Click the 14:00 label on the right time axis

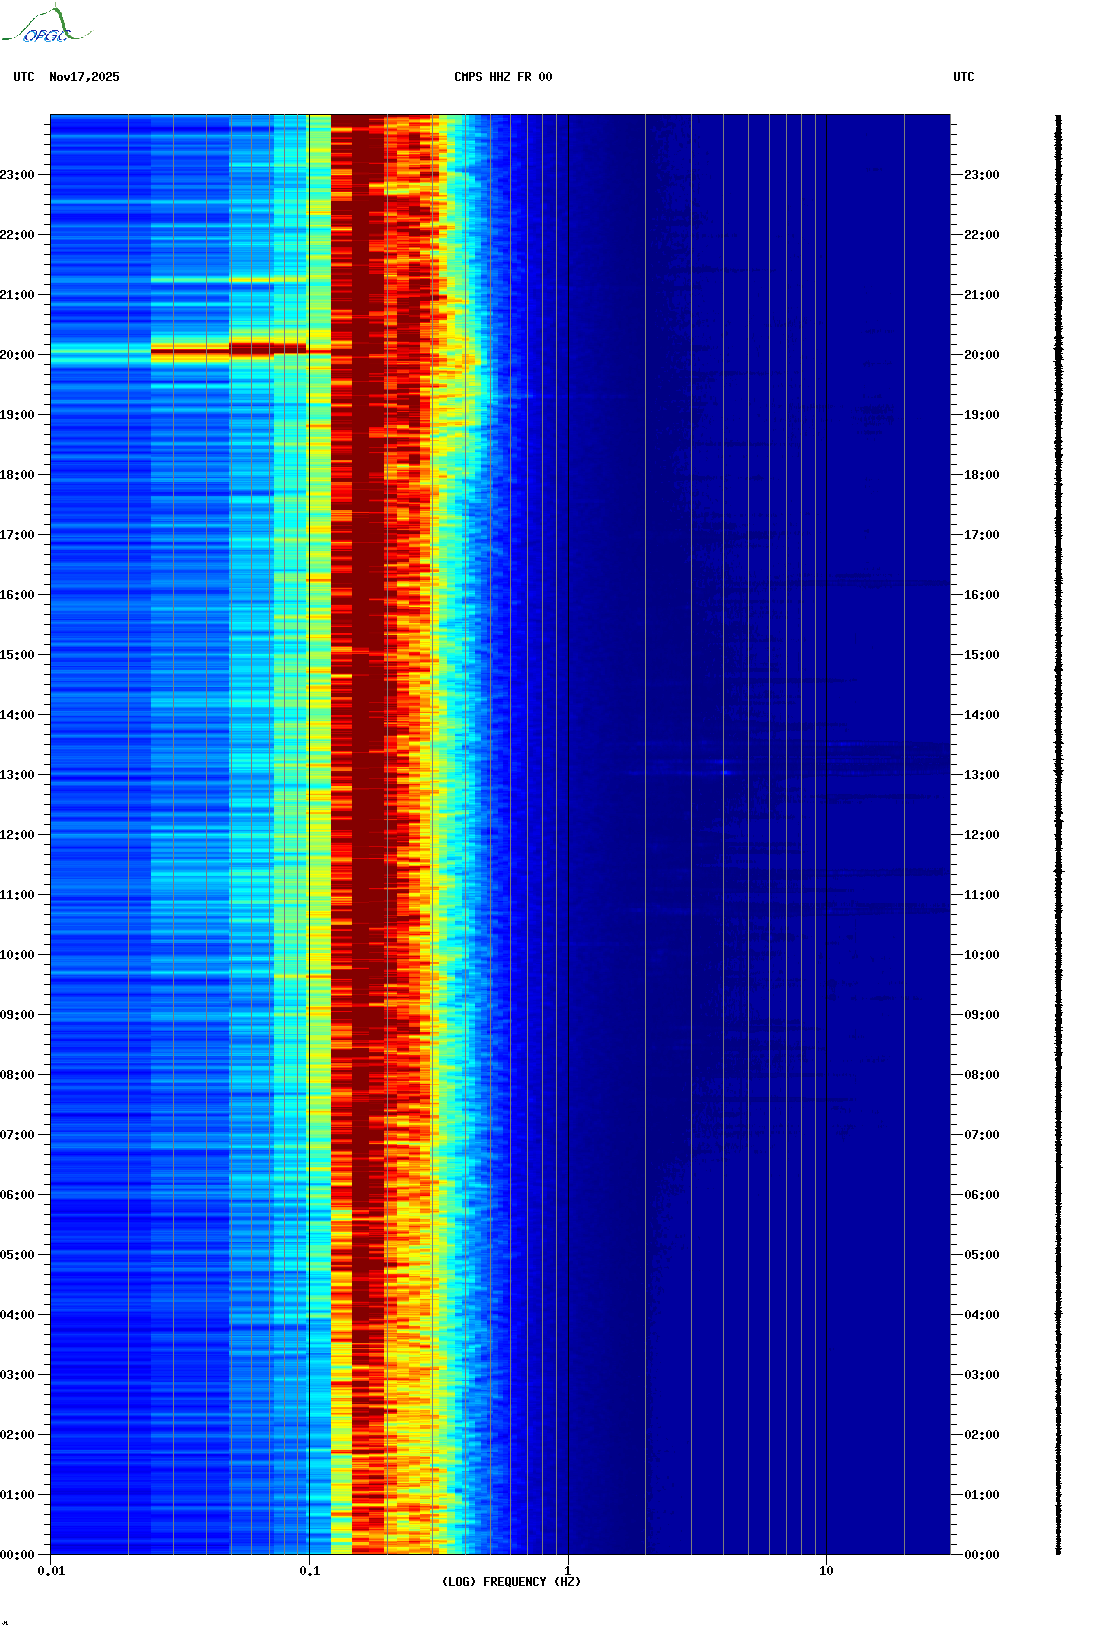click(982, 715)
